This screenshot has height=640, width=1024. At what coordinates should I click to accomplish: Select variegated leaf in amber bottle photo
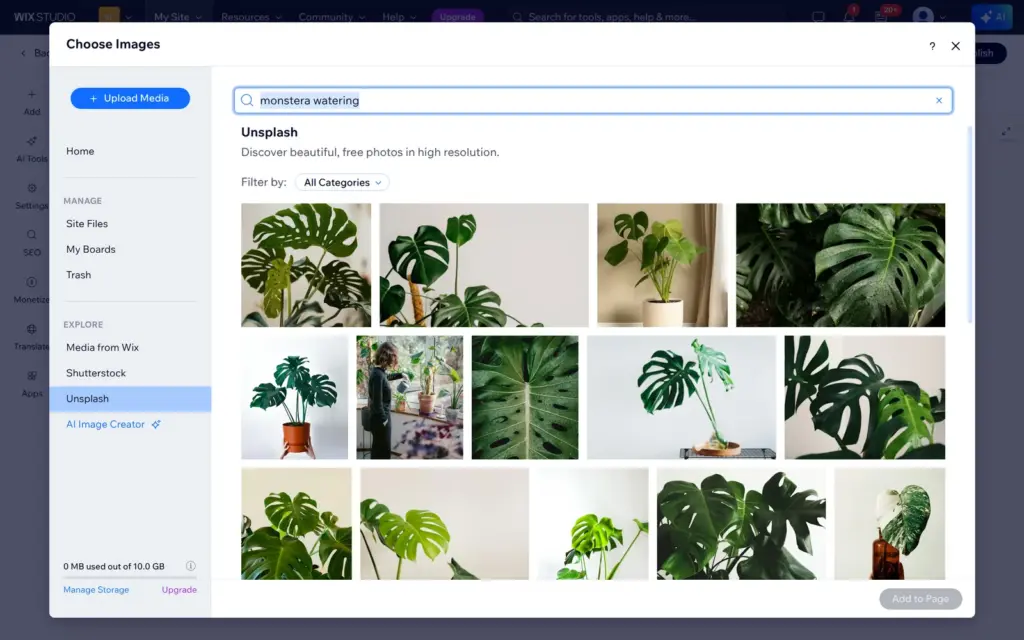889,524
